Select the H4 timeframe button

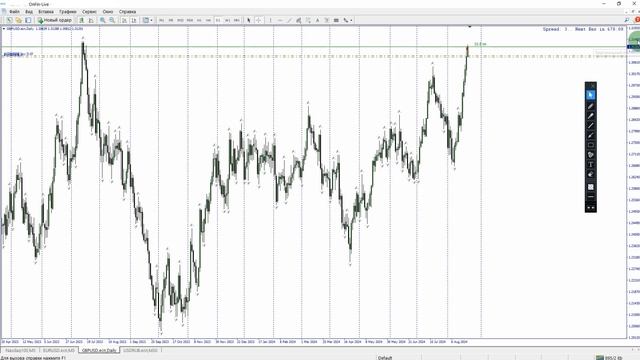click(209, 20)
